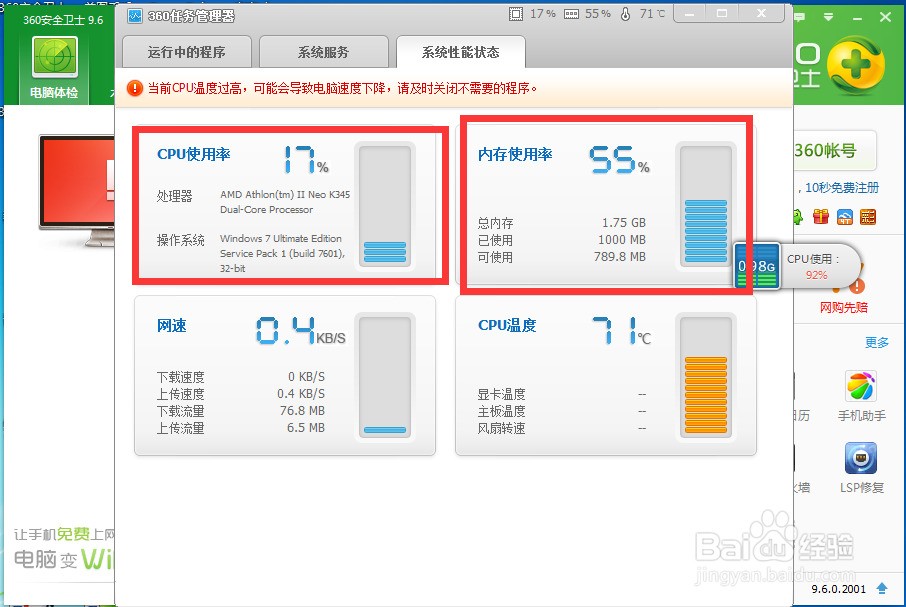Click the CPU使用率 heading
This screenshot has height=607, width=906.
(194, 154)
